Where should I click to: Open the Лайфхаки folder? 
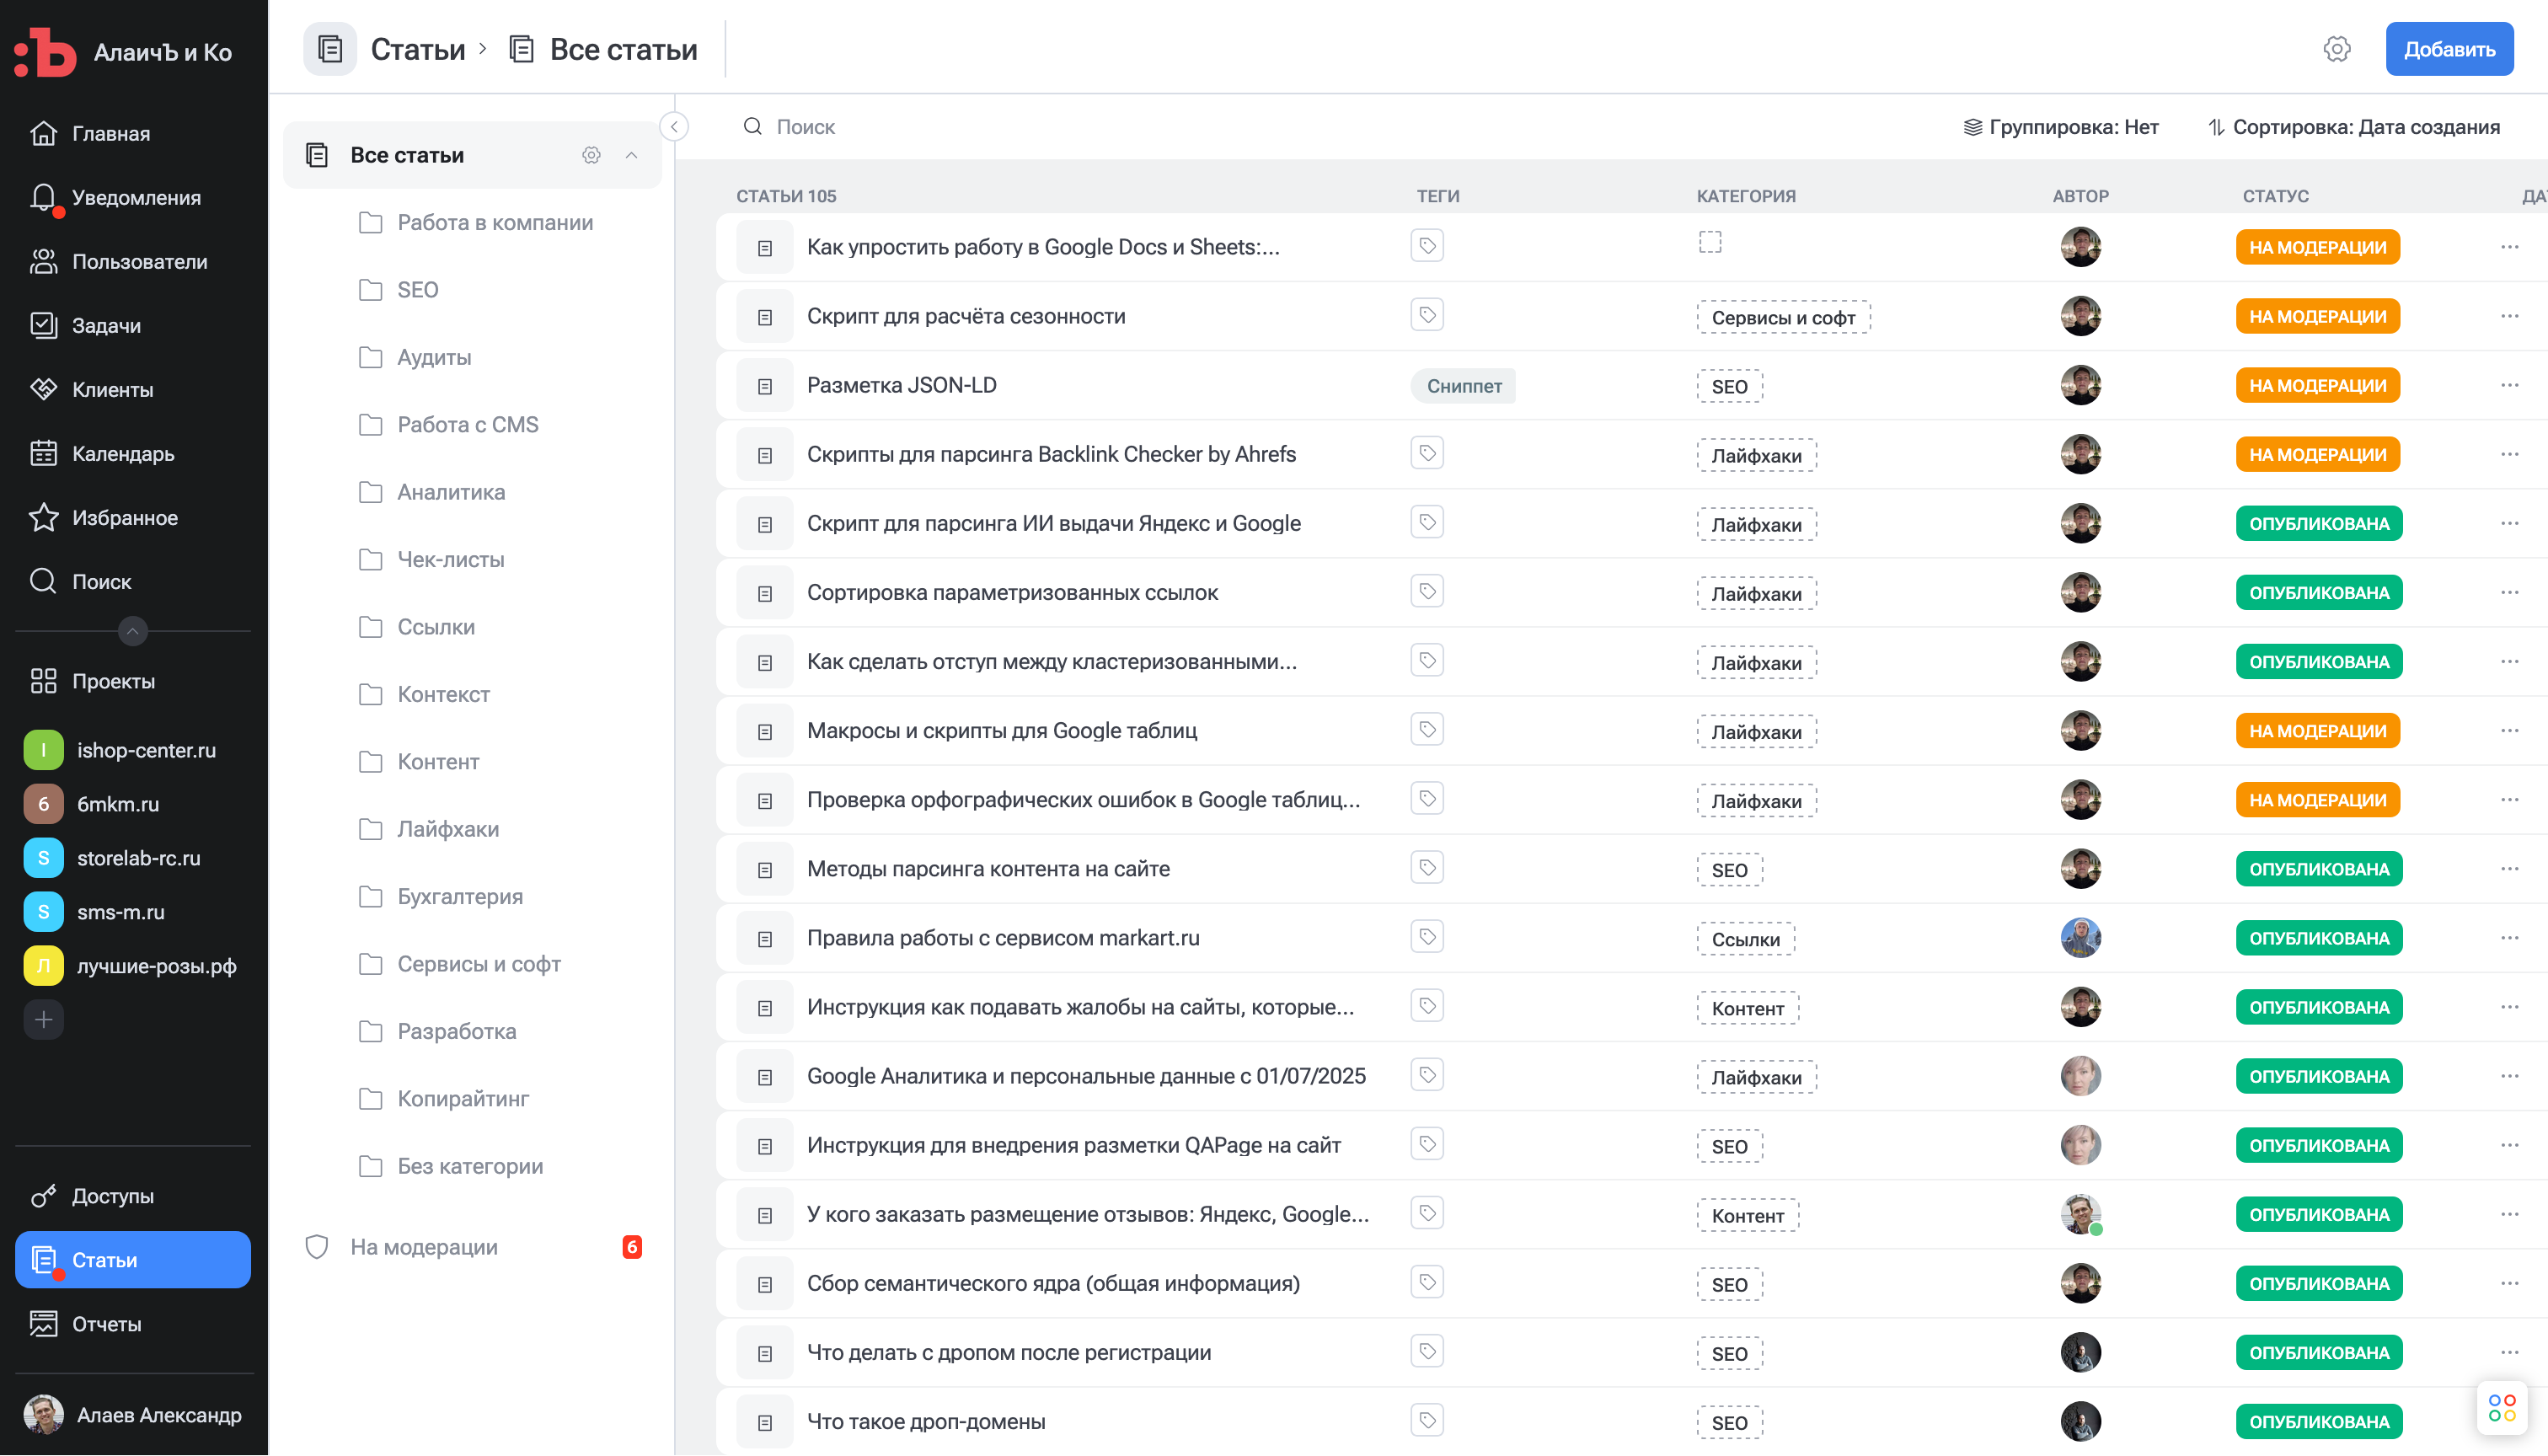click(447, 829)
